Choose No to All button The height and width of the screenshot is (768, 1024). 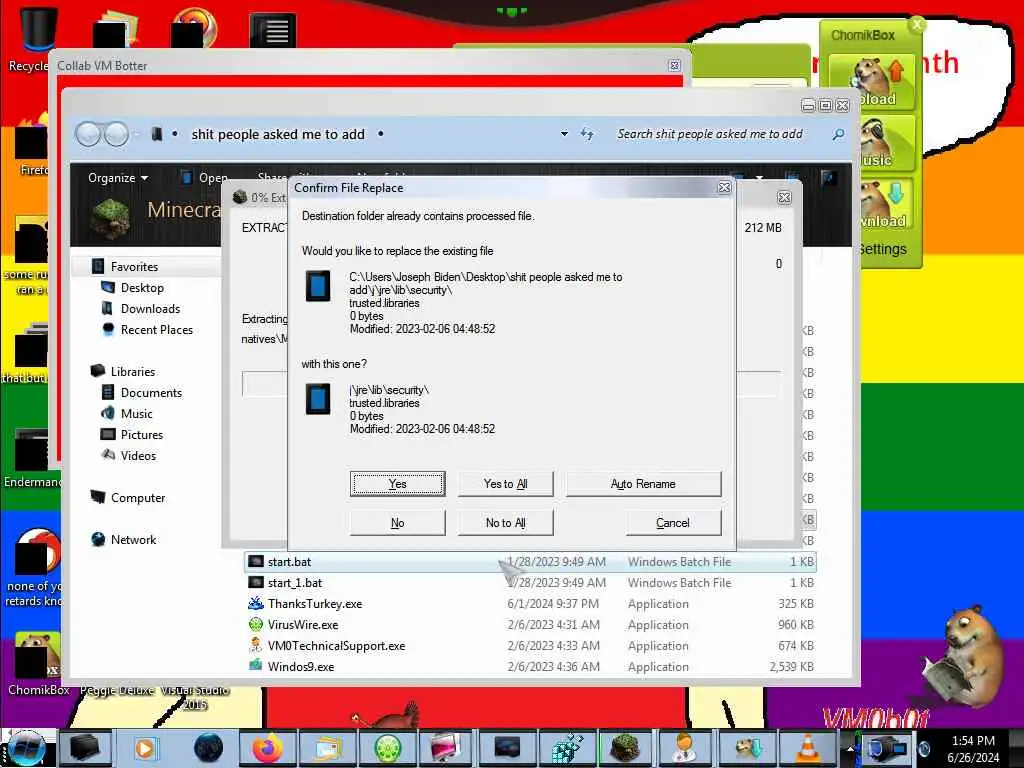click(x=505, y=522)
